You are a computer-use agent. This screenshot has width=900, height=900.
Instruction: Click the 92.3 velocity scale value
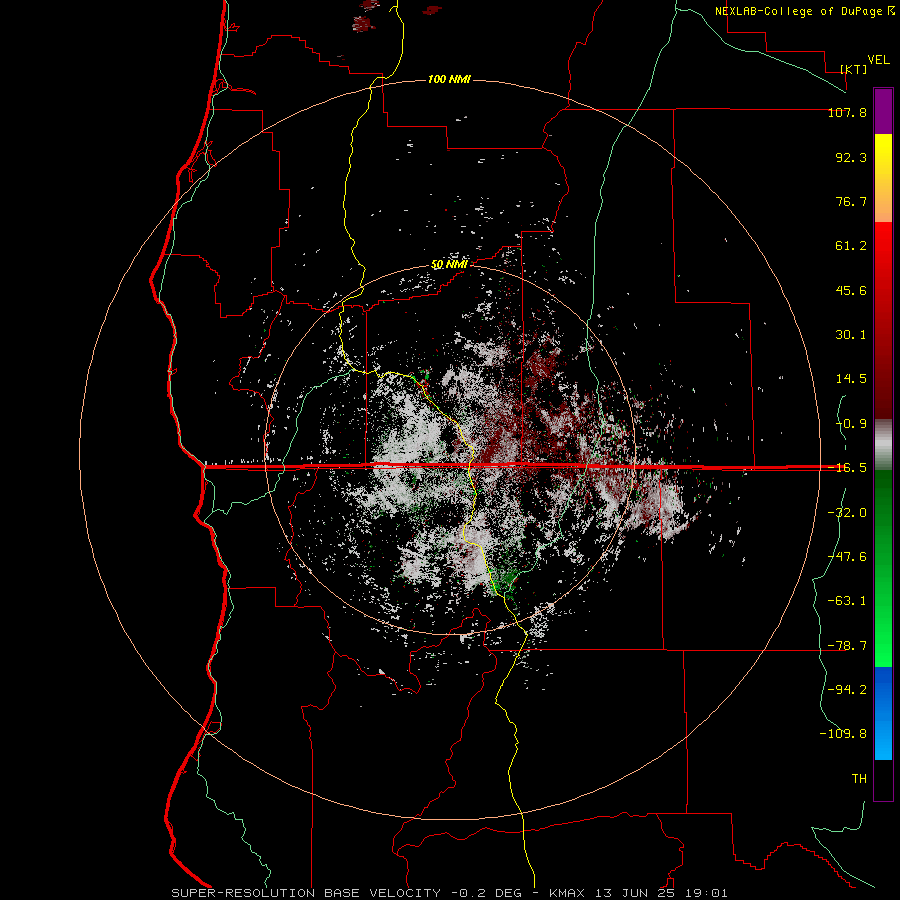851,157
